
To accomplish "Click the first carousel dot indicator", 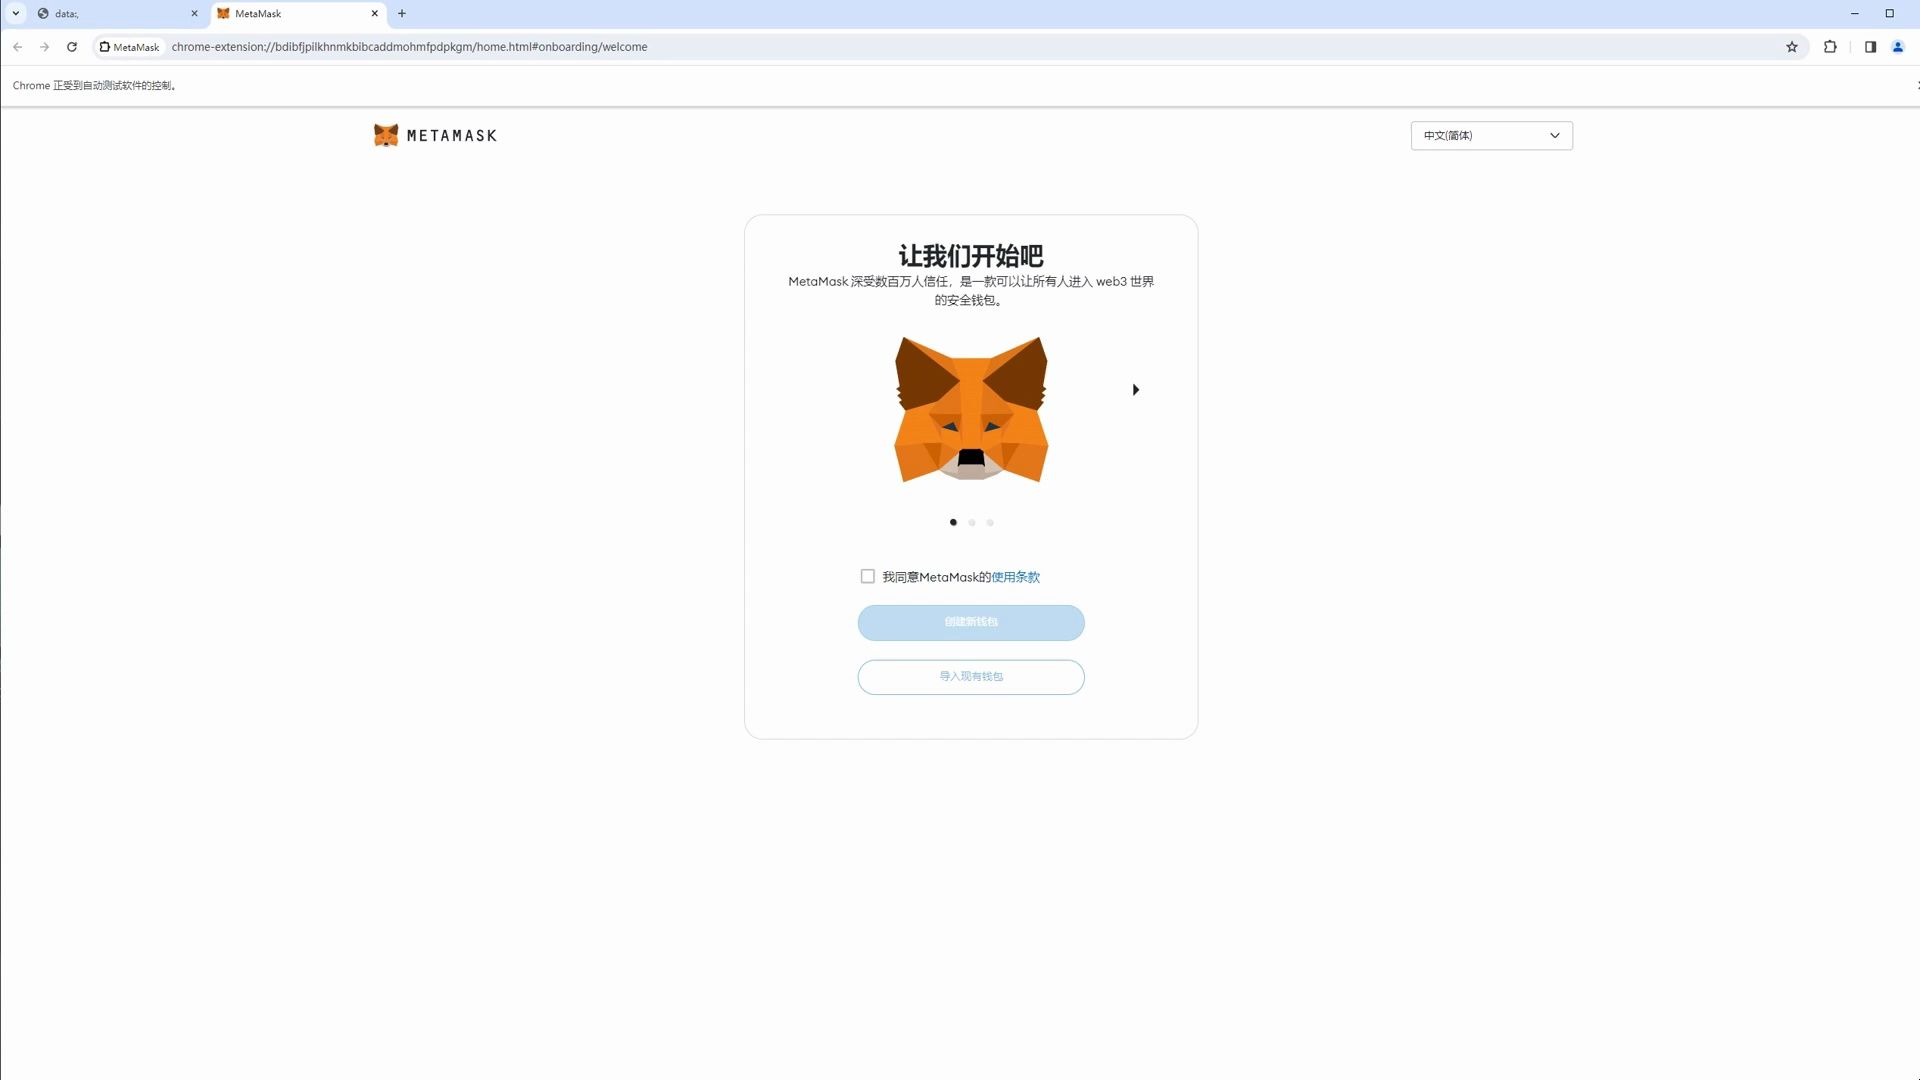I will click(952, 522).
